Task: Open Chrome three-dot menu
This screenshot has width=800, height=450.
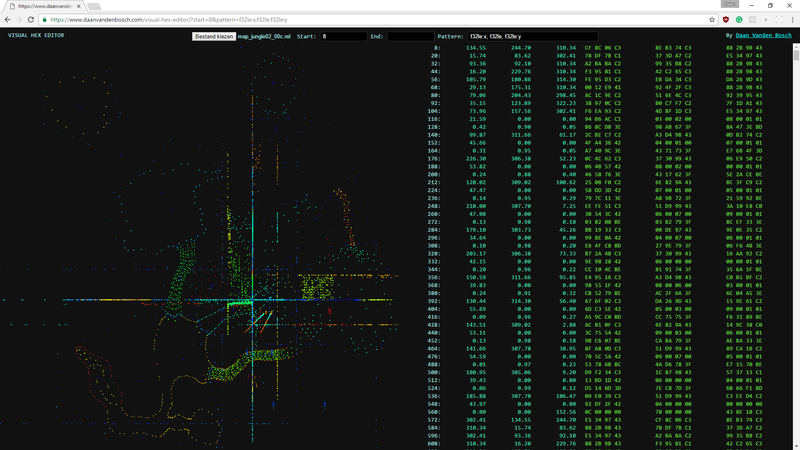Action: click(x=793, y=19)
